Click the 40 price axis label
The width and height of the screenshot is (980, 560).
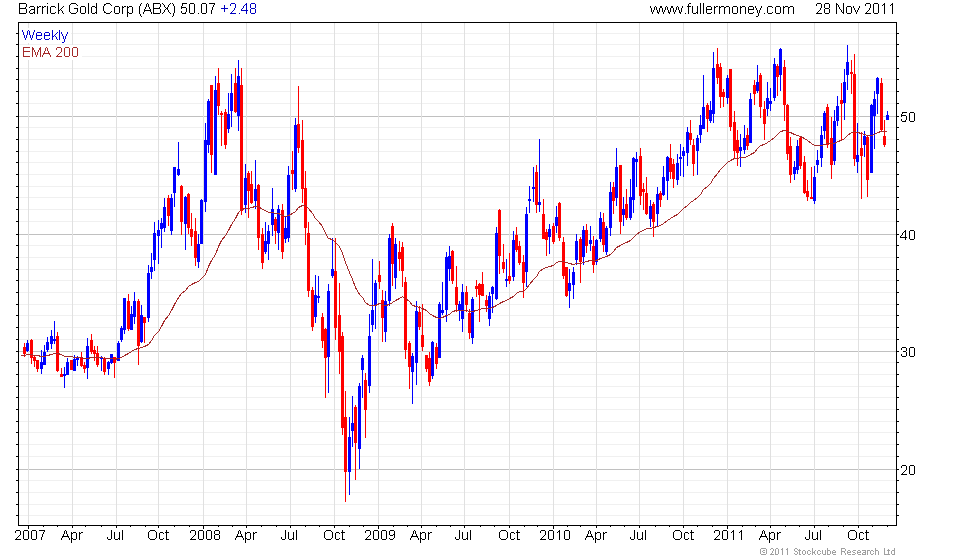(x=908, y=235)
